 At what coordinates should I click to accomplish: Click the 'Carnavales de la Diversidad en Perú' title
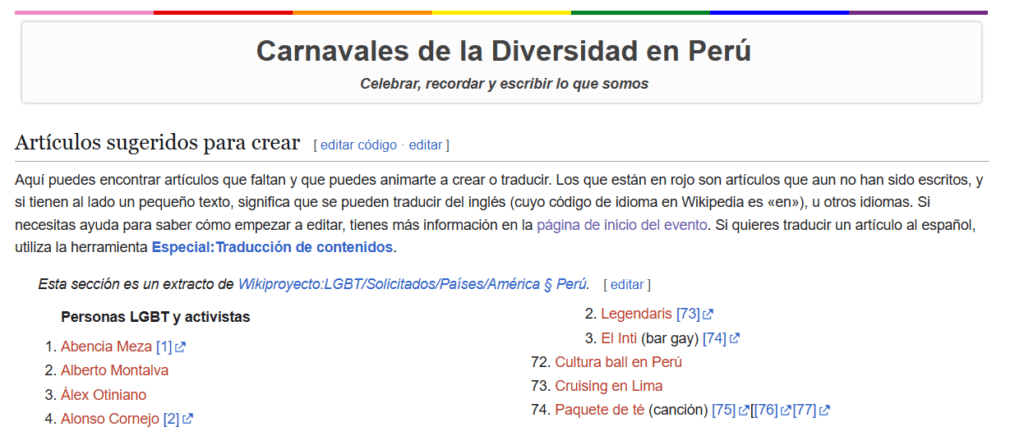(503, 51)
